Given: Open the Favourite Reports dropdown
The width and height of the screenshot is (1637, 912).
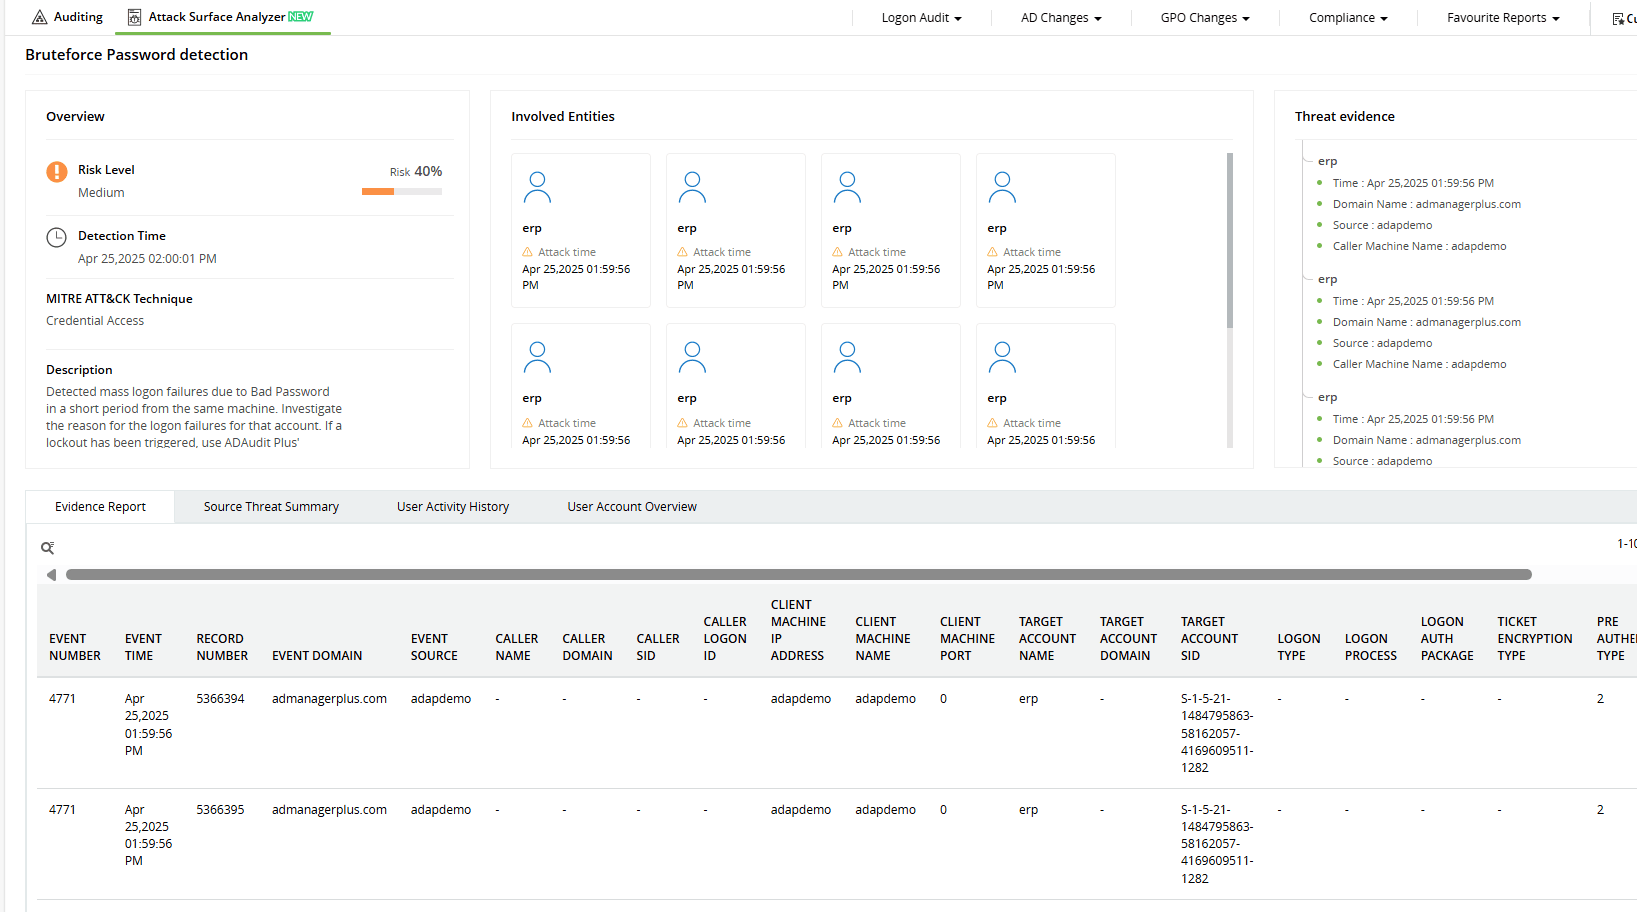Looking at the screenshot, I should click(1502, 17).
